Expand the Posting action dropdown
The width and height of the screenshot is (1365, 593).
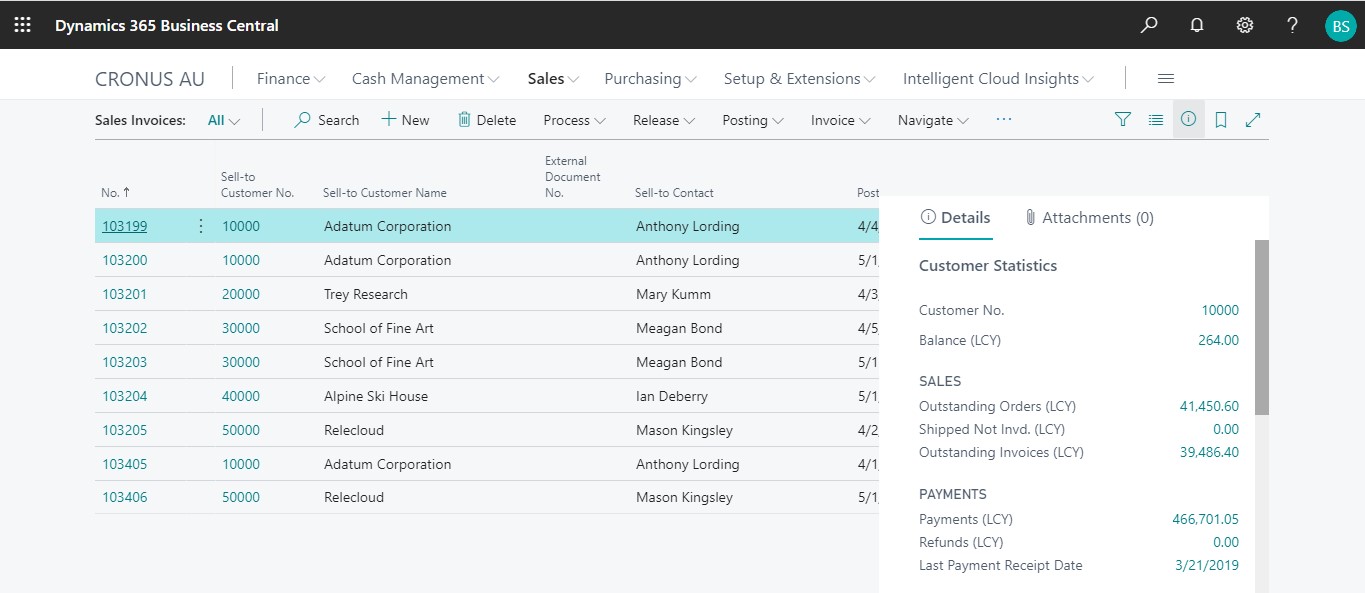point(752,120)
